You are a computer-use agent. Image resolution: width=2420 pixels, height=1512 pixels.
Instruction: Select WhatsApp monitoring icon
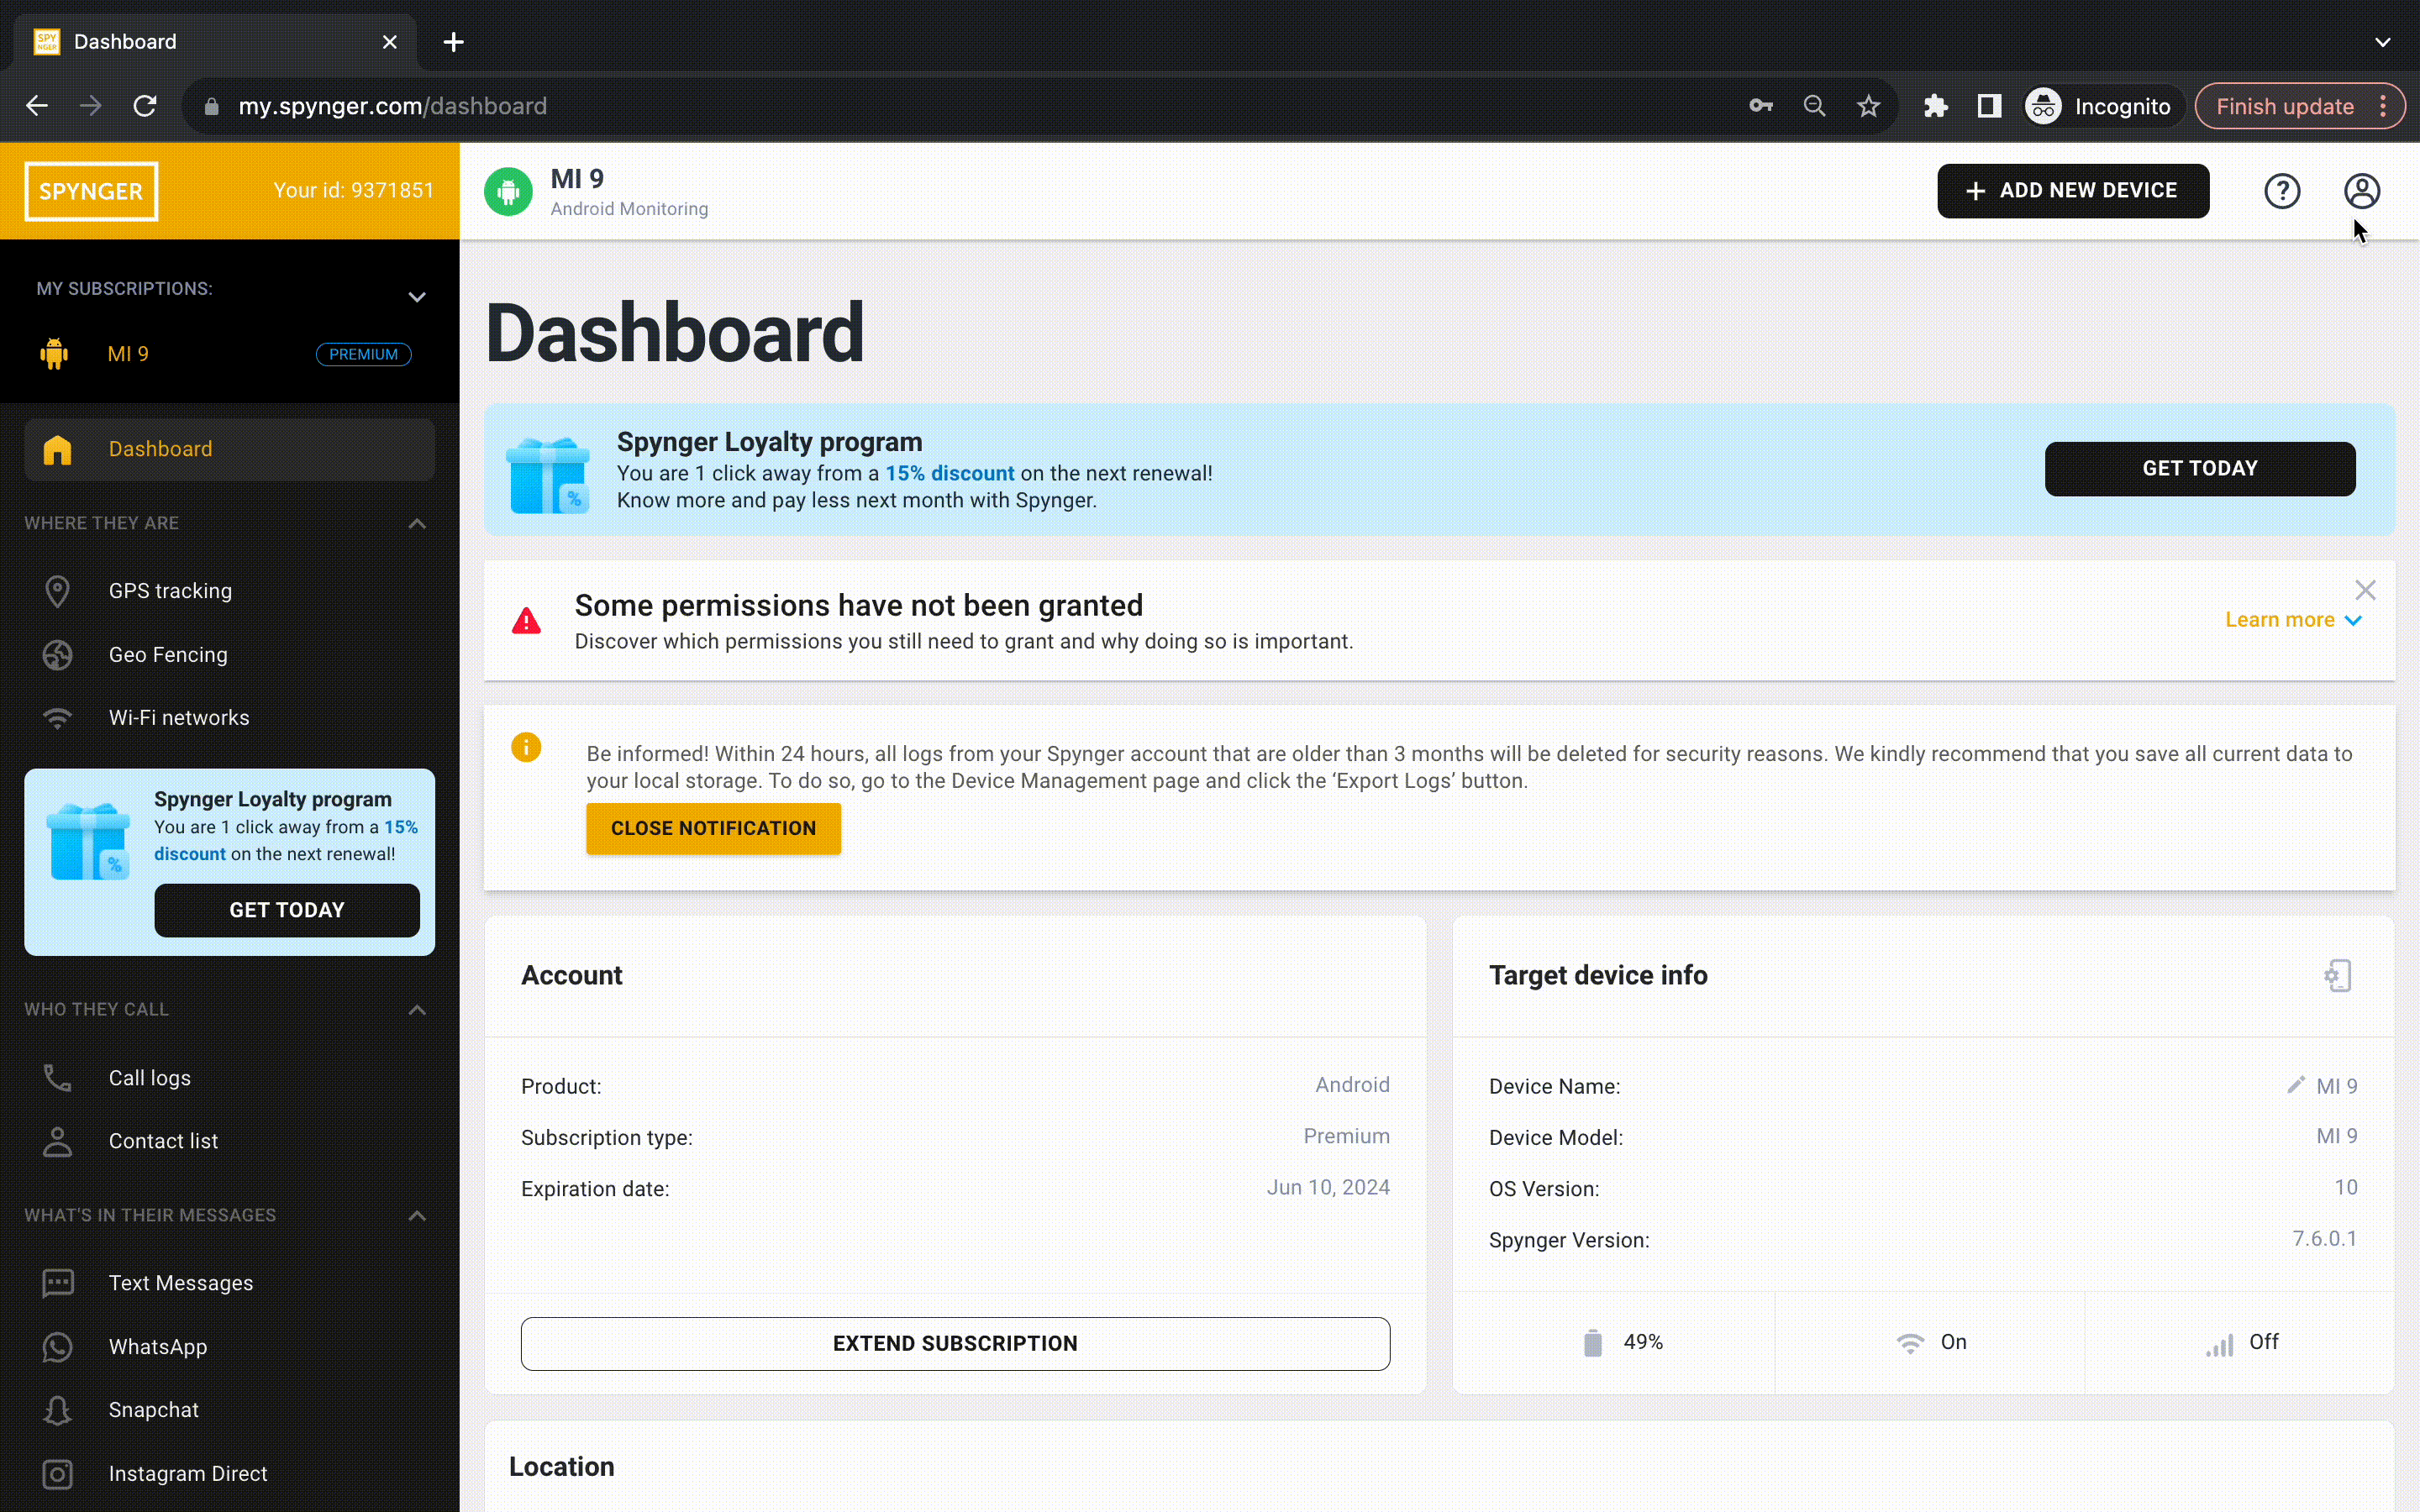(x=59, y=1347)
